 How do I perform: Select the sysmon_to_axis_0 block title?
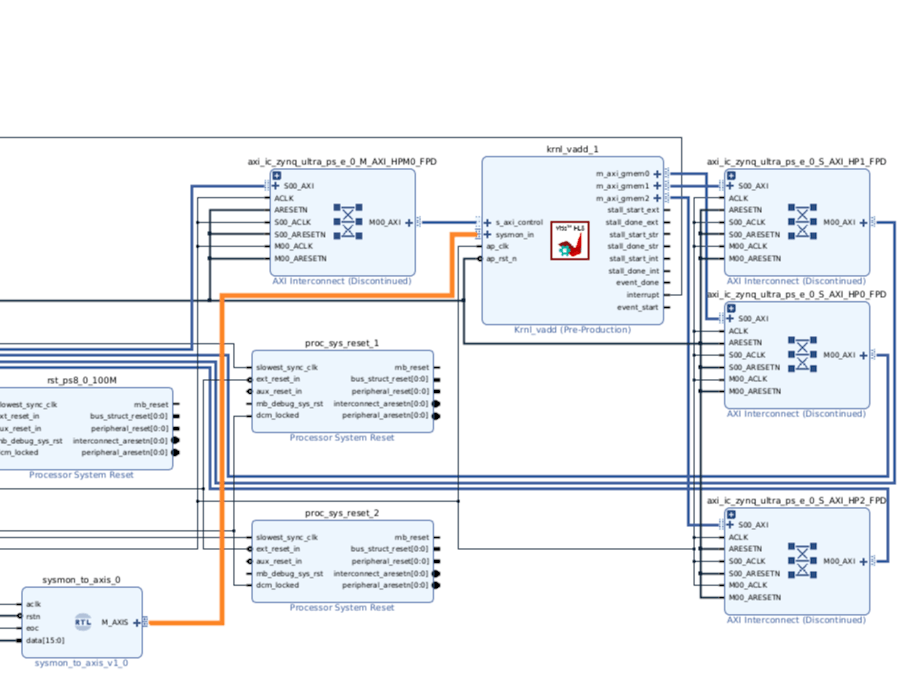(81, 580)
